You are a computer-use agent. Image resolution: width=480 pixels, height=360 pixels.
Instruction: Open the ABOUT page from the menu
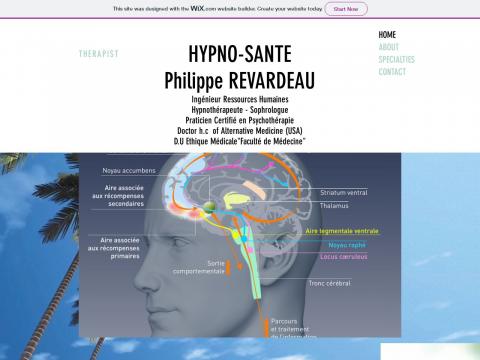pos(389,47)
